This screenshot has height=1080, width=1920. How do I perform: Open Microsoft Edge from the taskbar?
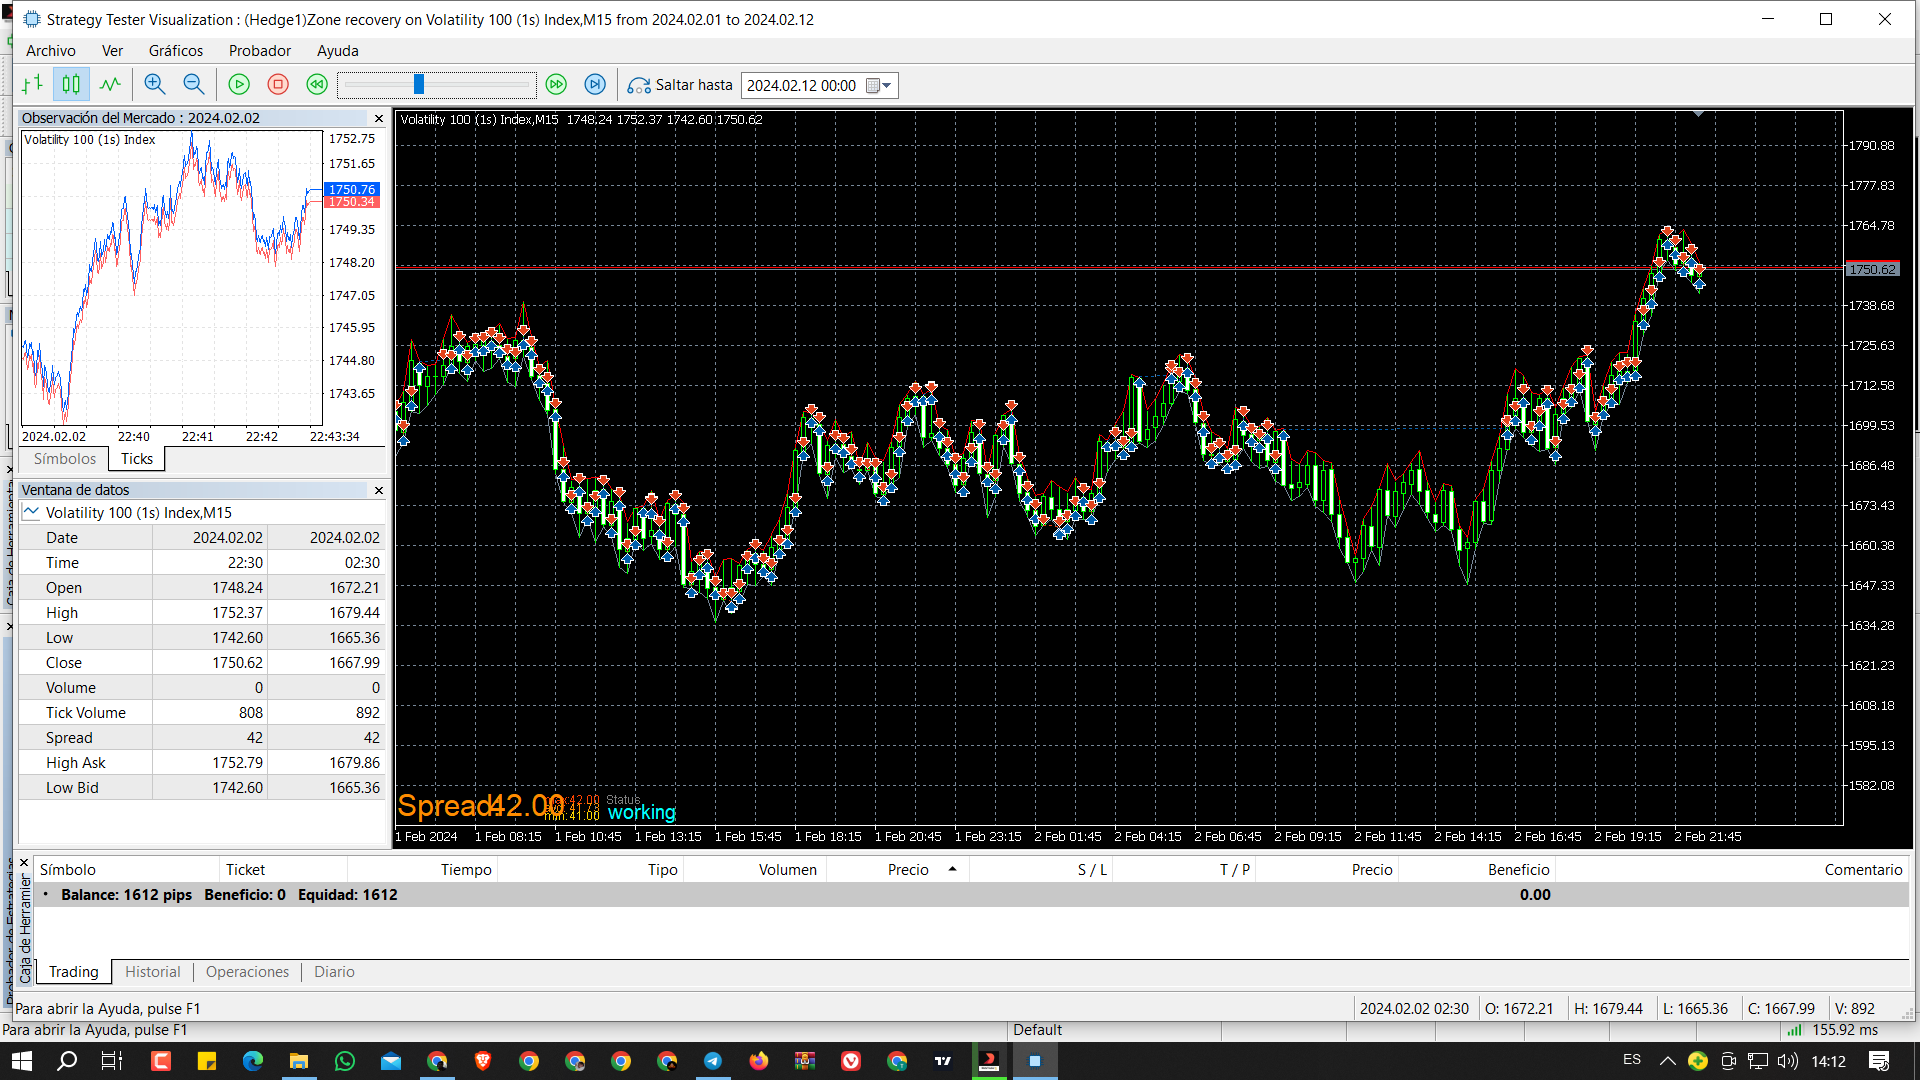[x=253, y=1061]
